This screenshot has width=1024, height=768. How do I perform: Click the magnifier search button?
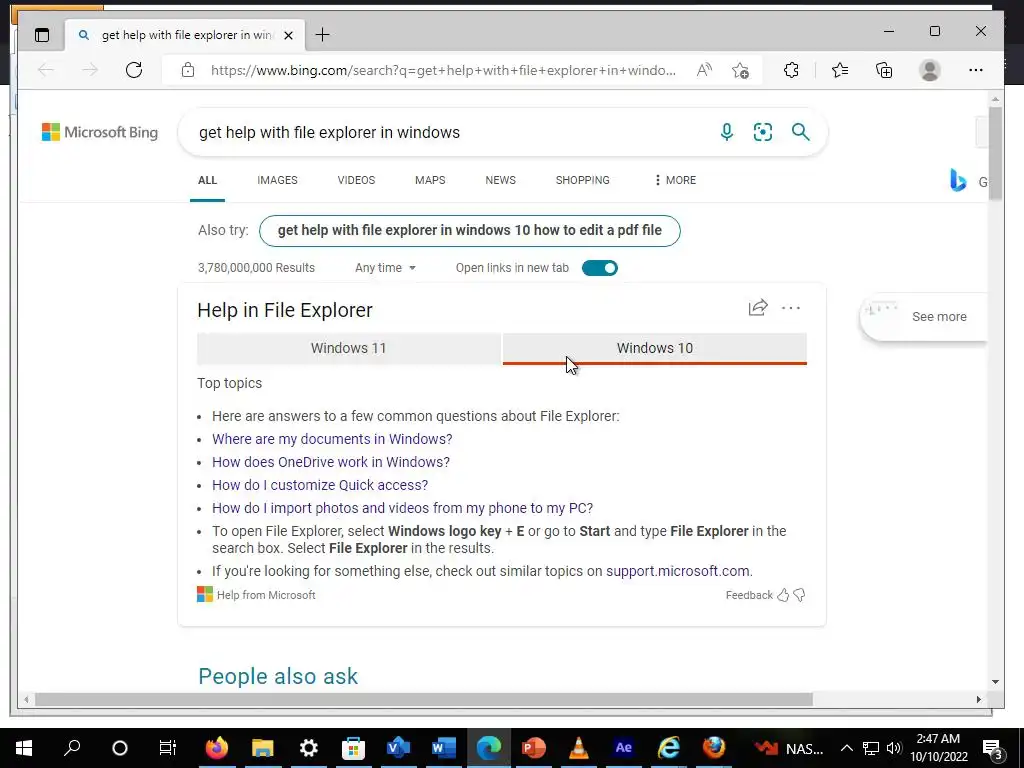801,132
